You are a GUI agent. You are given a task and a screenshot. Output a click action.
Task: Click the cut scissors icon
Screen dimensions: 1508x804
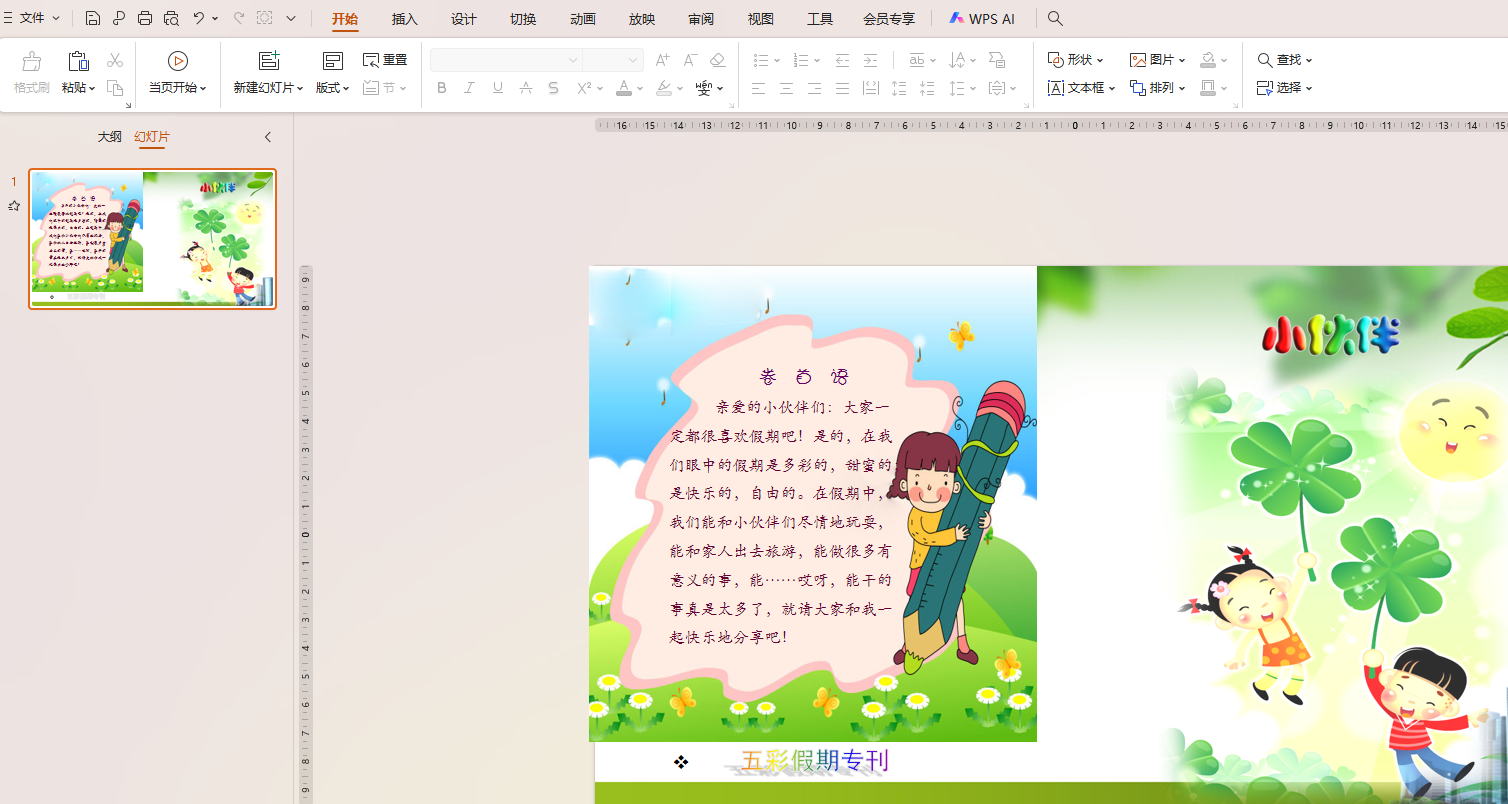click(115, 59)
